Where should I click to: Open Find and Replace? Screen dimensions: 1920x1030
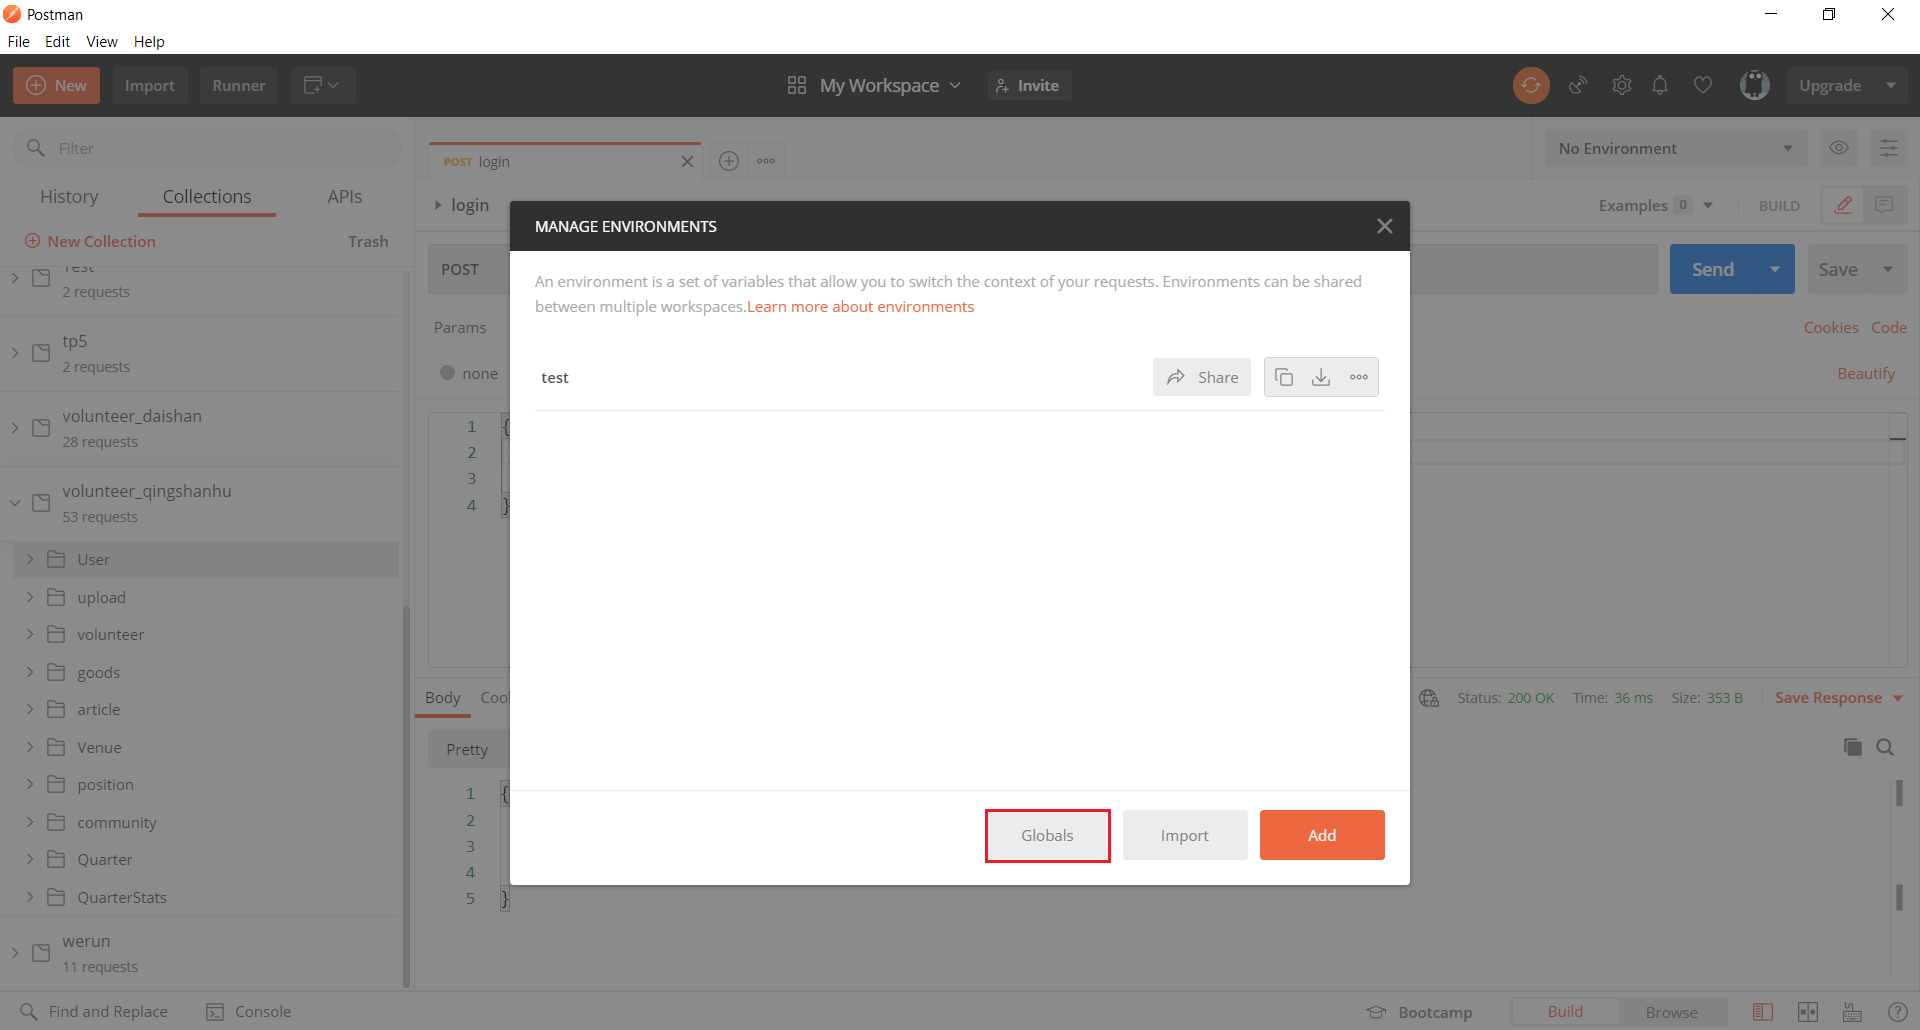(x=94, y=1012)
